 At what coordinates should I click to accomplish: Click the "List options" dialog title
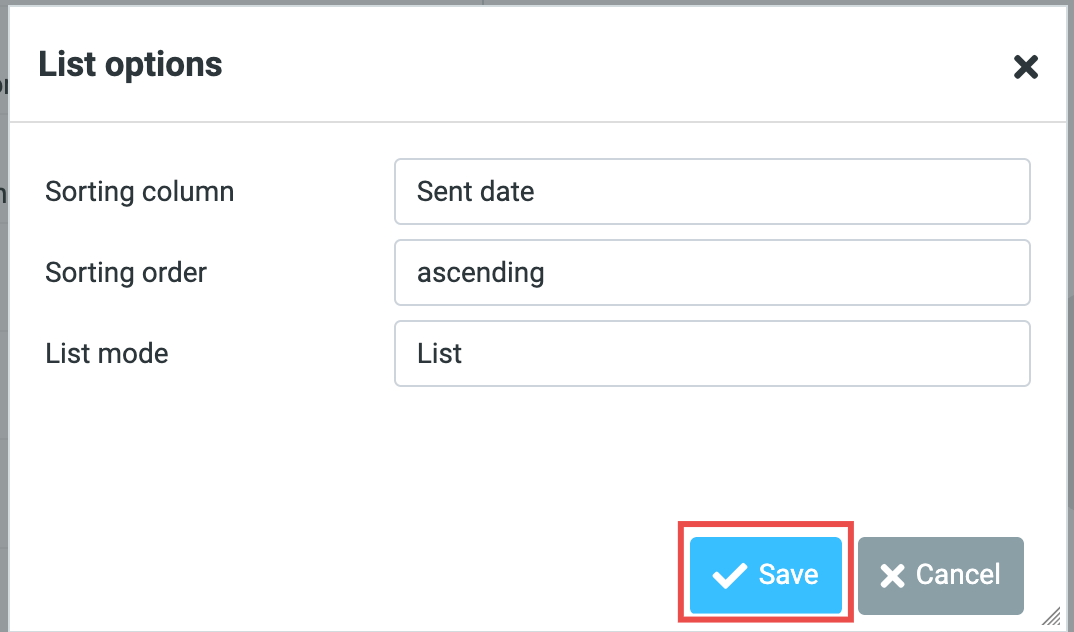tap(130, 64)
